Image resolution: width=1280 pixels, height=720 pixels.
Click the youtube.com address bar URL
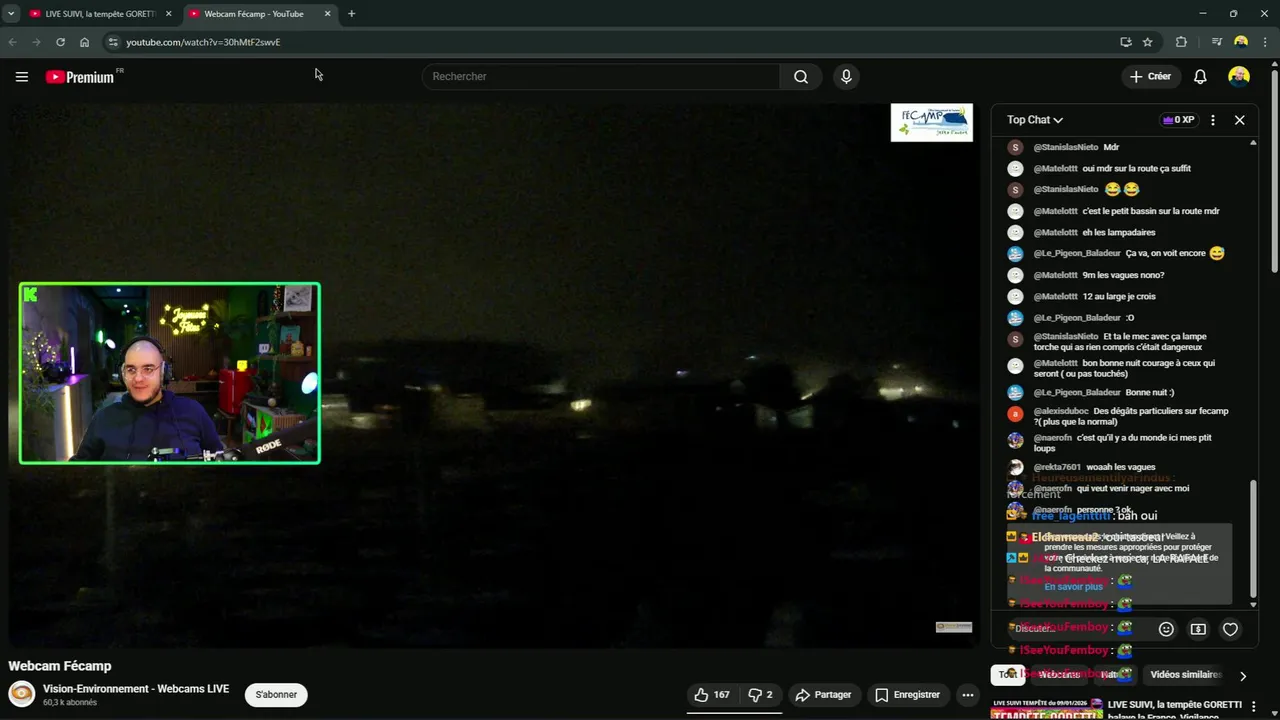point(203,42)
